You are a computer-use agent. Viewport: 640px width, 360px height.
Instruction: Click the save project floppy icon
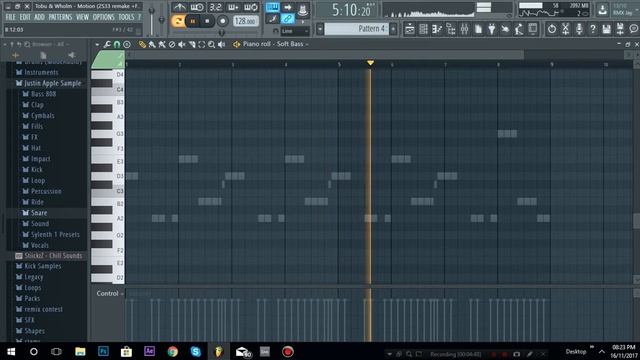tap(607, 29)
